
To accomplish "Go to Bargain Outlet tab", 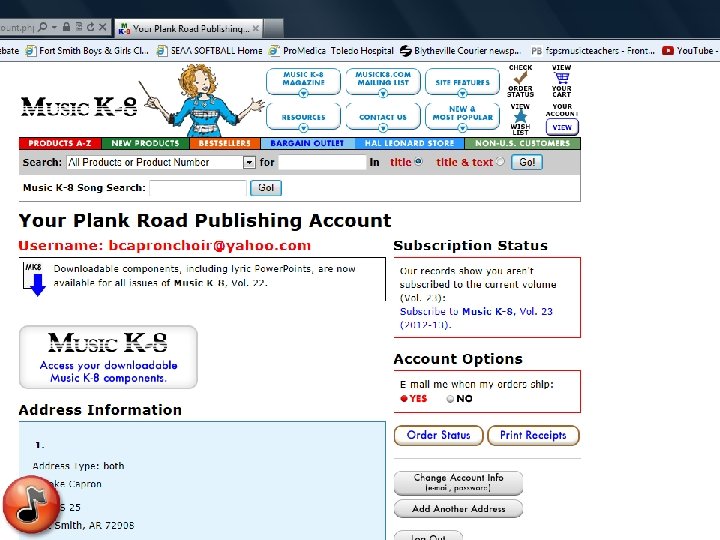I will coord(307,143).
